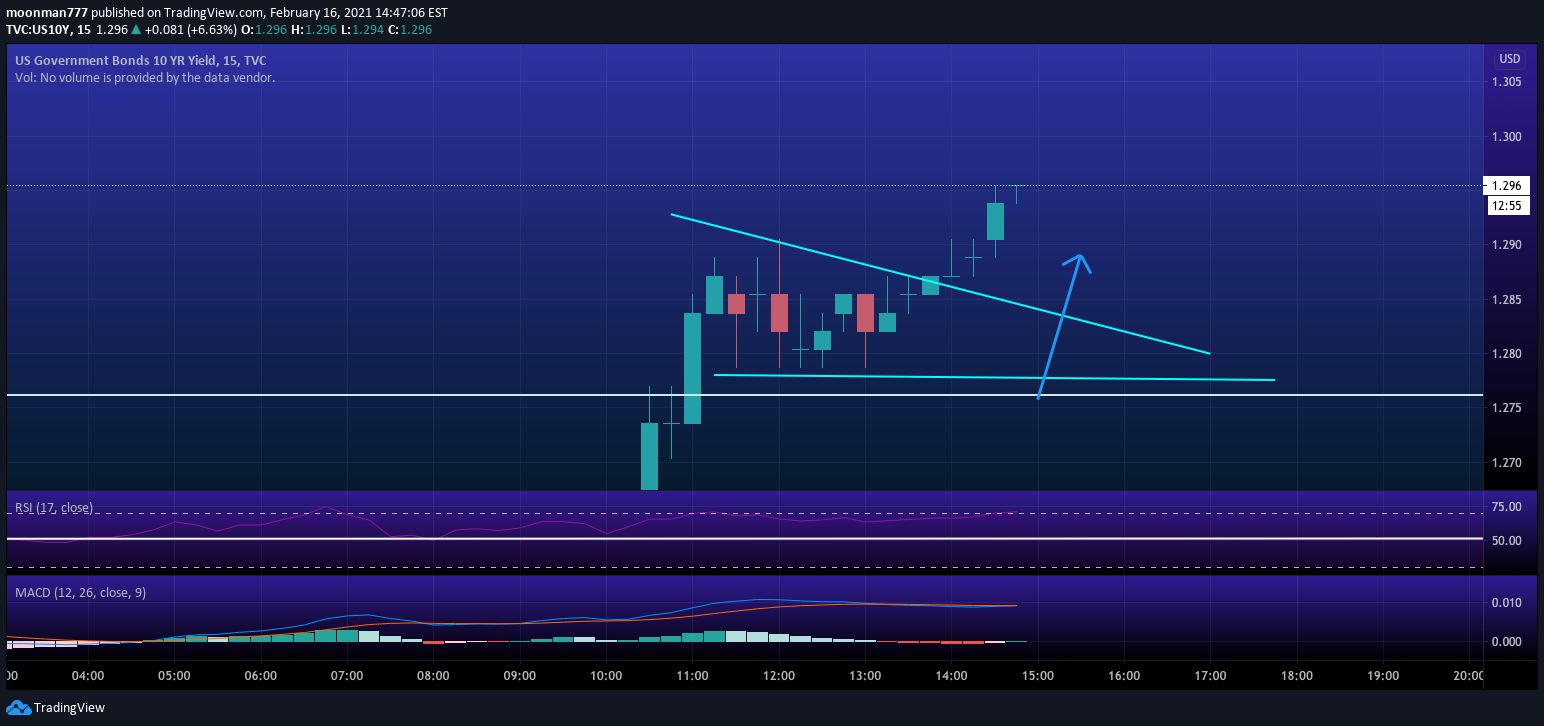1544x726 pixels.
Task: Click the RSI 50.00 axis label
Action: (x=1506, y=541)
